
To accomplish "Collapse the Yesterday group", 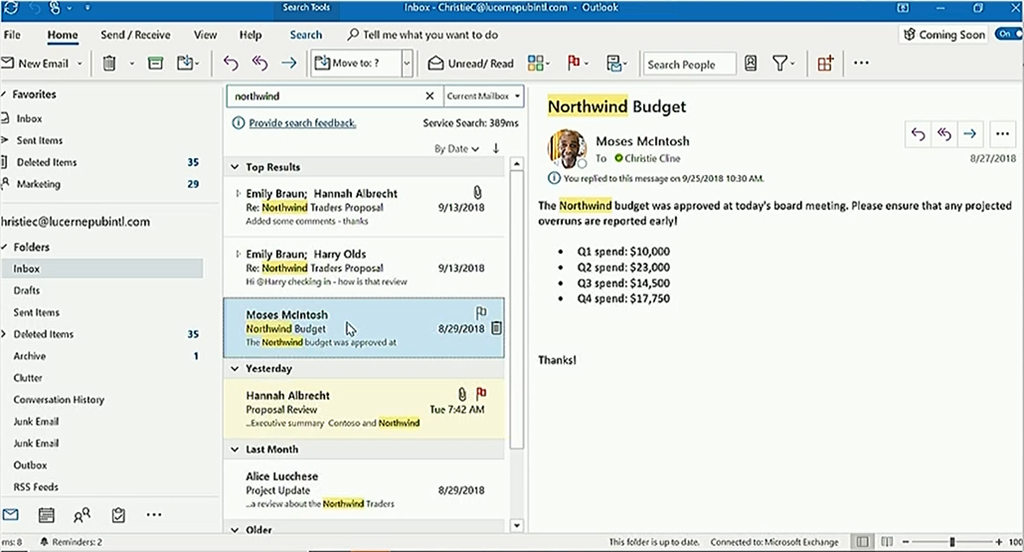I will coord(235,368).
